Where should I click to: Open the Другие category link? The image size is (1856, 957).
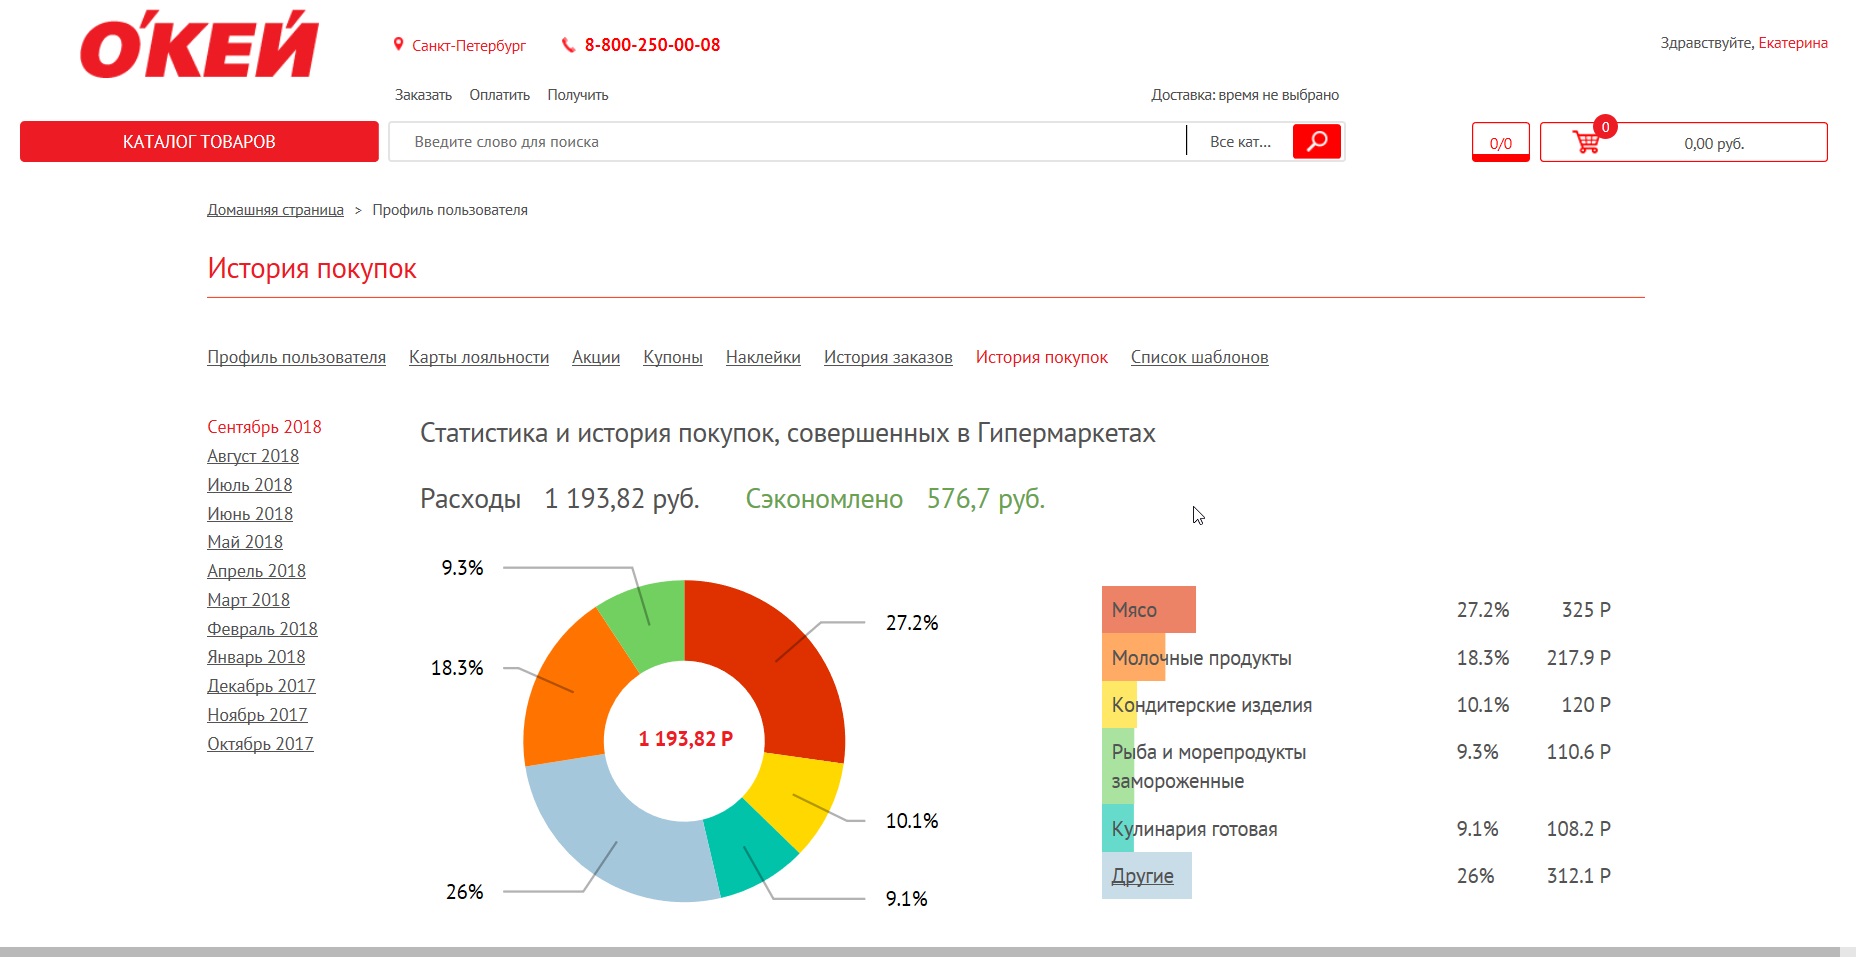(x=1142, y=876)
